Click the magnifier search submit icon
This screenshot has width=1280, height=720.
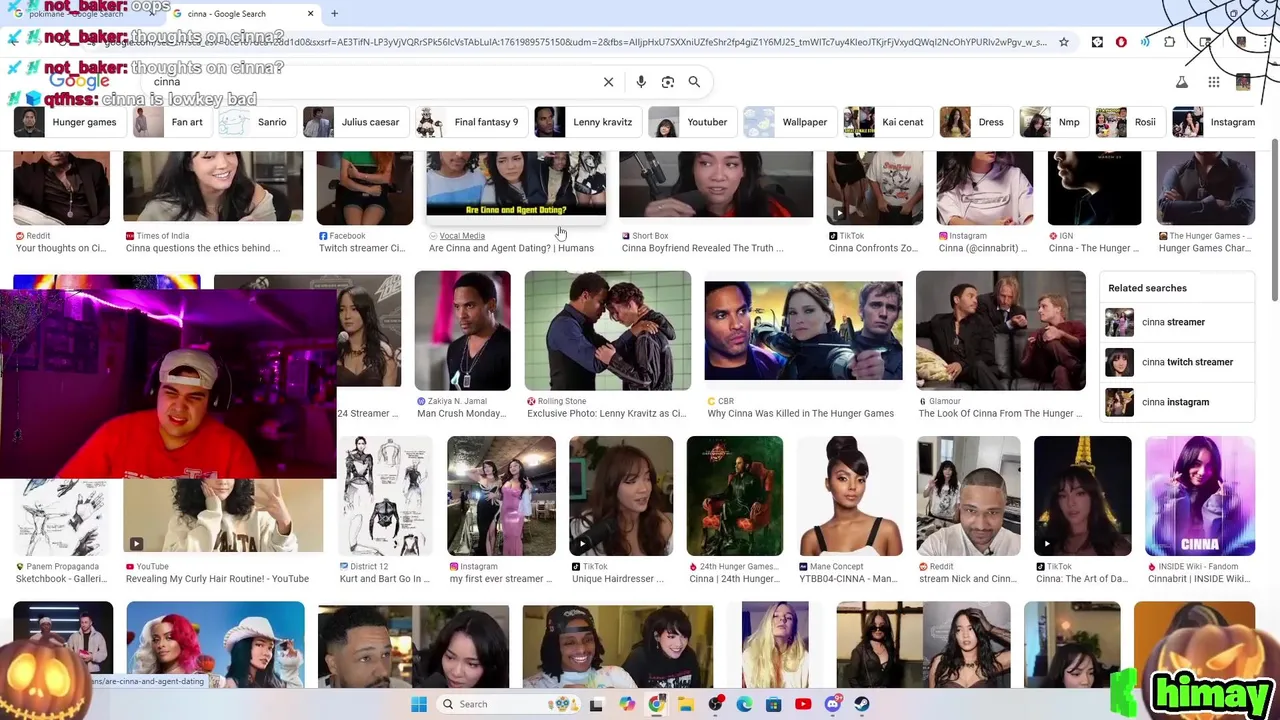(694, 82)
